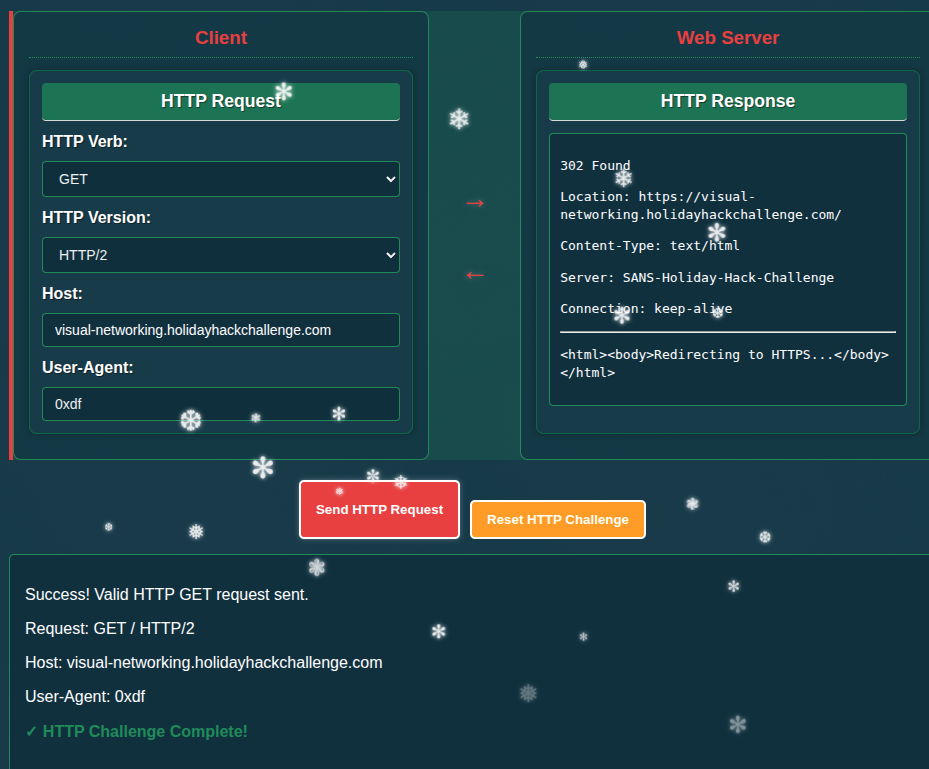The image size is (929, 769).
Task: Click into the Host input field
Action: click(x=220, y=330)
